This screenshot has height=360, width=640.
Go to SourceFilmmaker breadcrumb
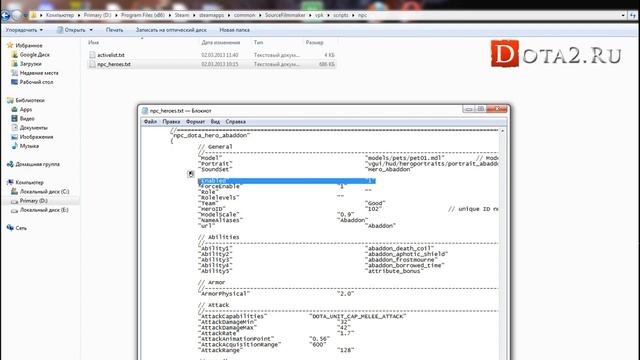coord(285,15)
